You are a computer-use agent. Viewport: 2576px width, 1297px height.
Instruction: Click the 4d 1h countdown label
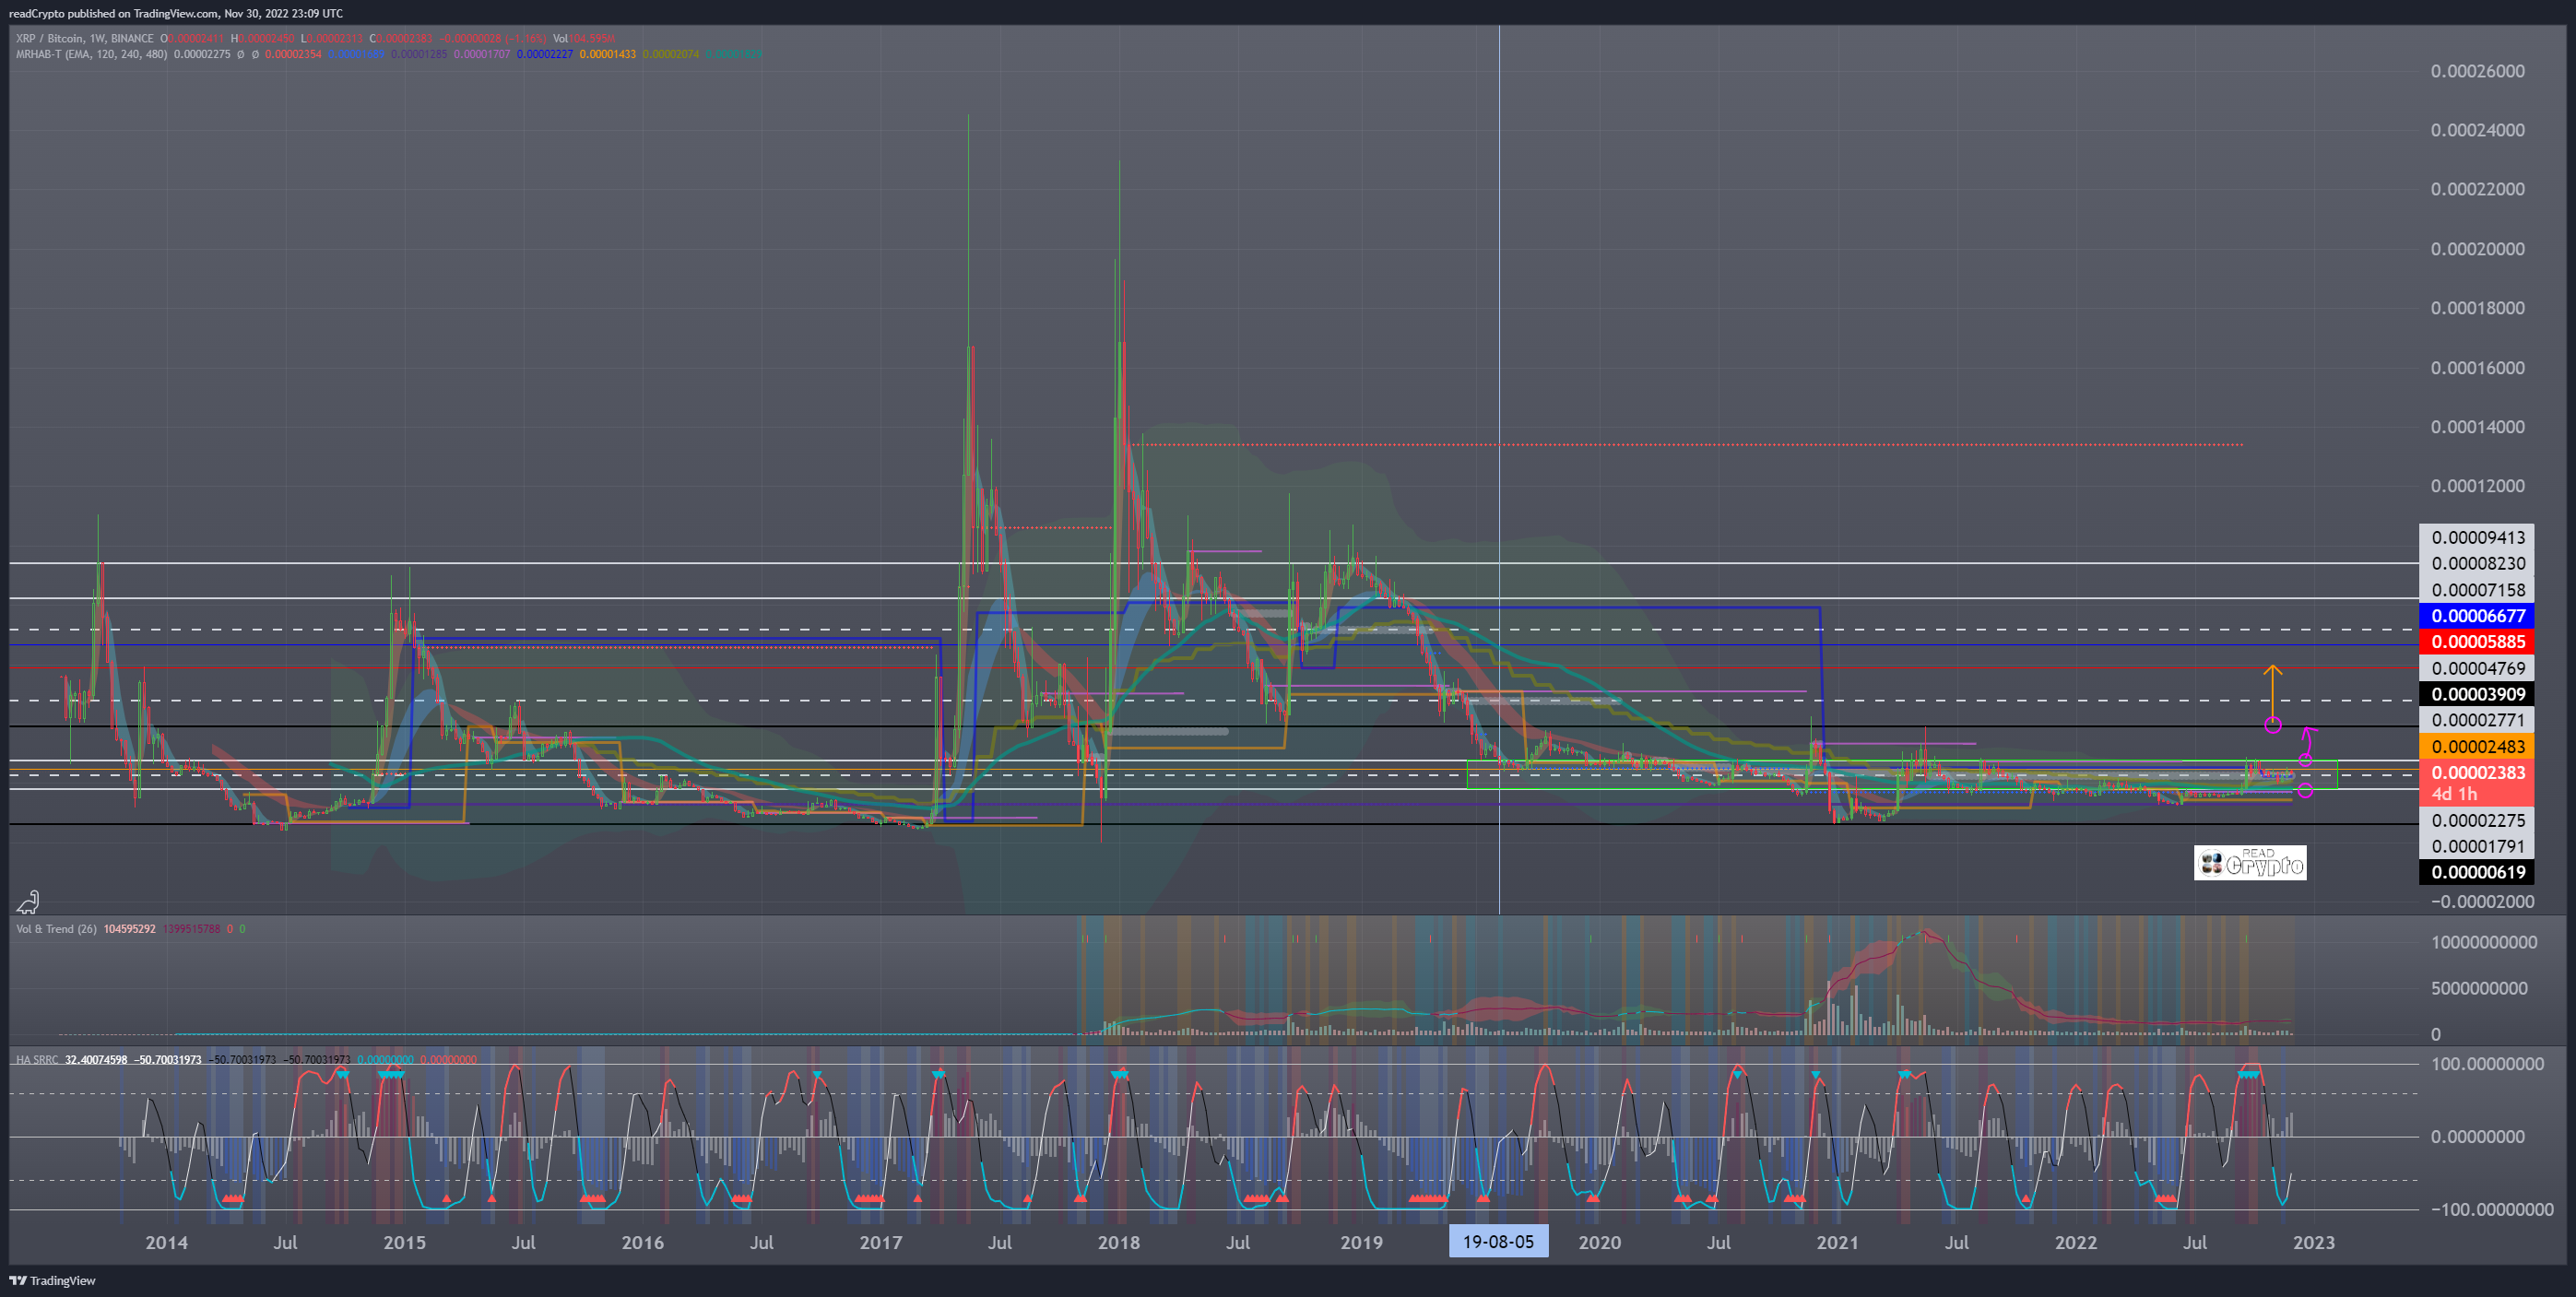pos(2455,794)
